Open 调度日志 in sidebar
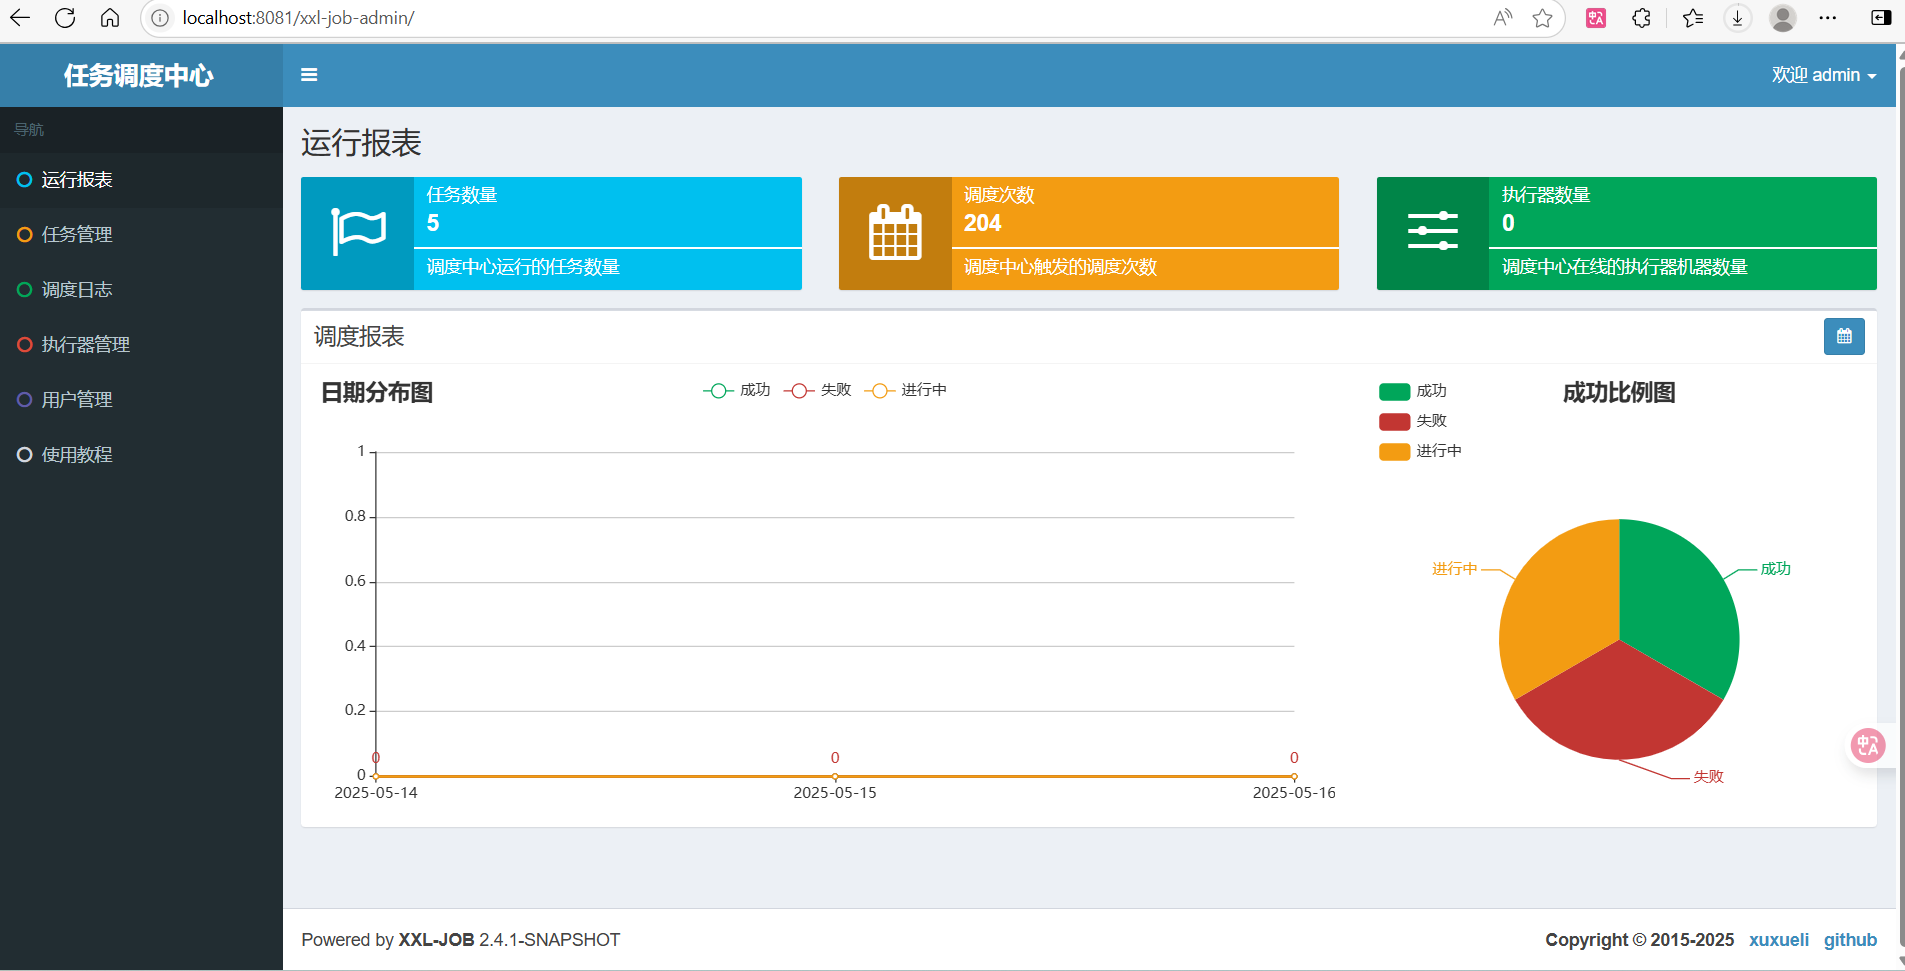 click(x=141, y=290)
